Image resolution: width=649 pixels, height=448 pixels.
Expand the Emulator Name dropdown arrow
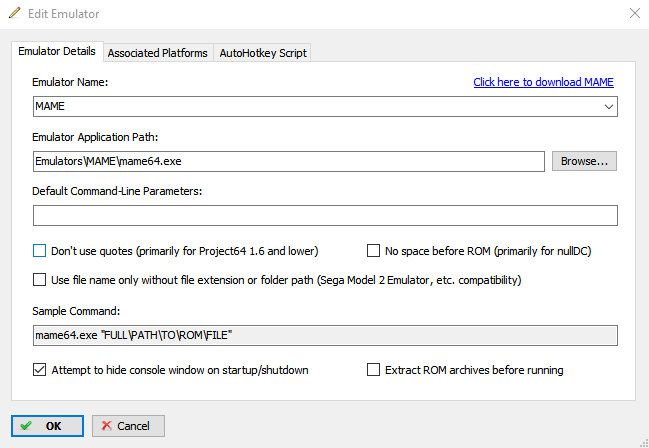[608, 106]
